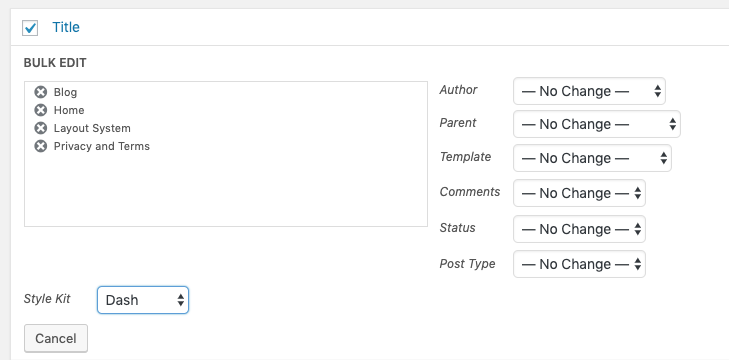Click the Privacy and Terms entry text

[102, 146]
